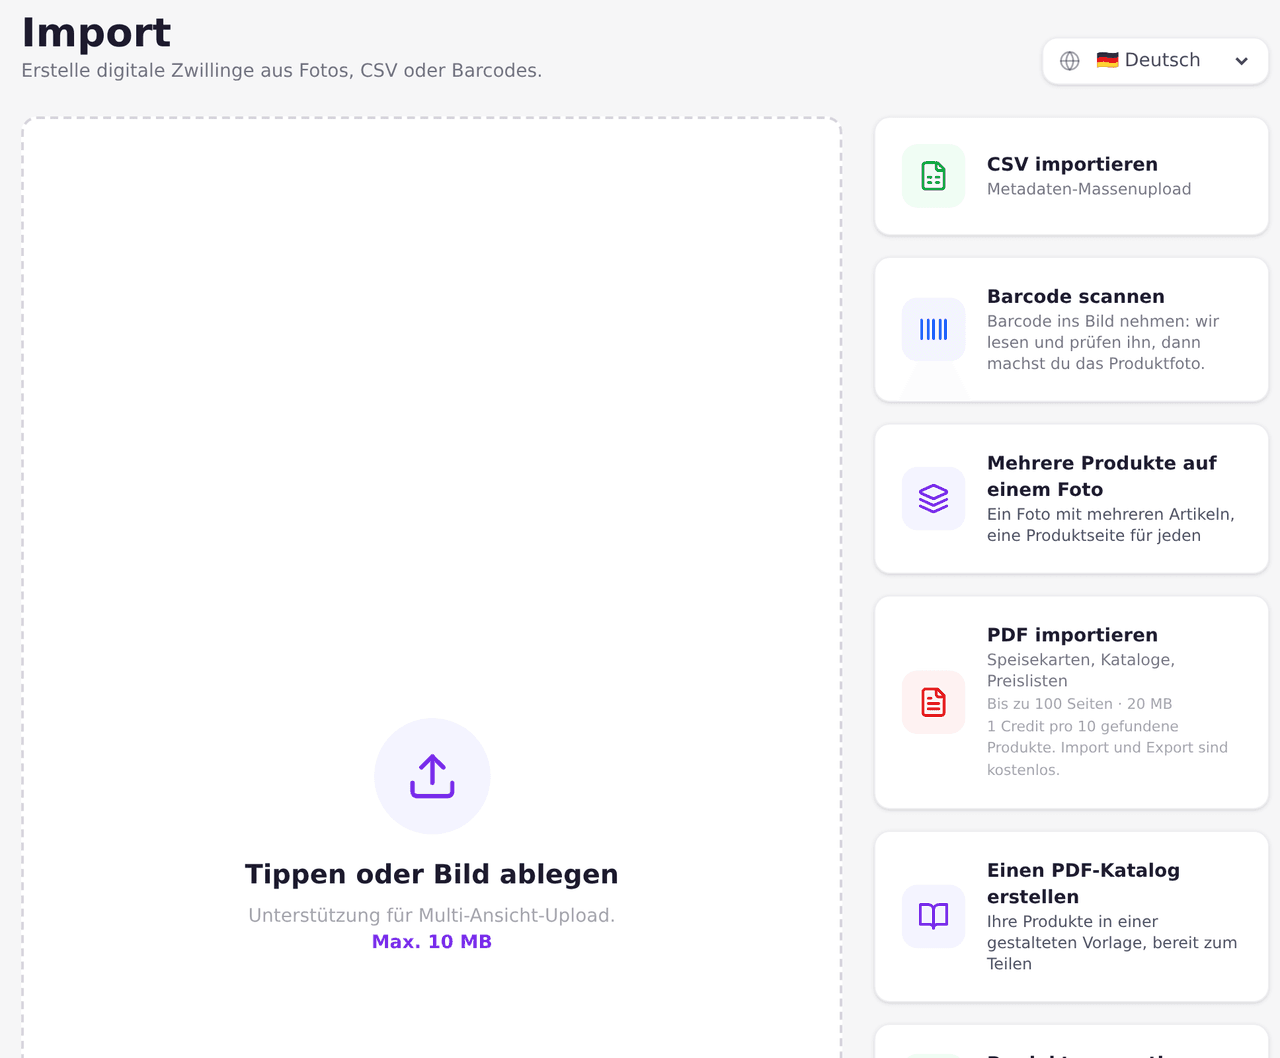Click the upload arrow icon

pos(432,776)
